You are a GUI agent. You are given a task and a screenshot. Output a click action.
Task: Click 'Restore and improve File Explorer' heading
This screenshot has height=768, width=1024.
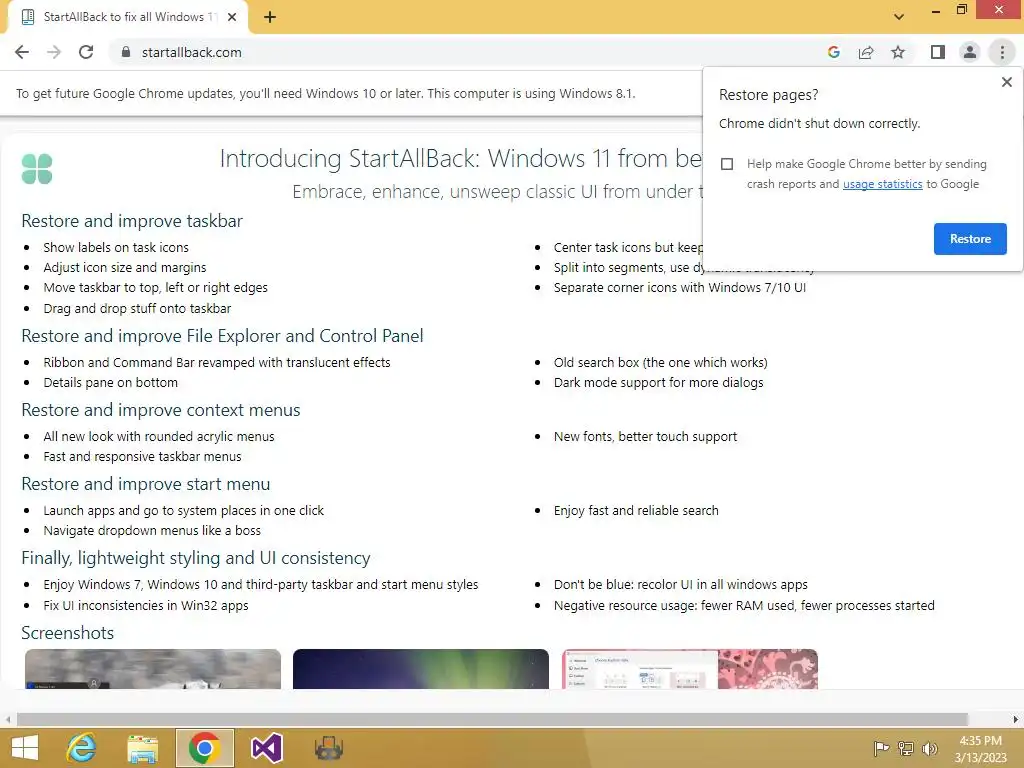click(222, 336)
